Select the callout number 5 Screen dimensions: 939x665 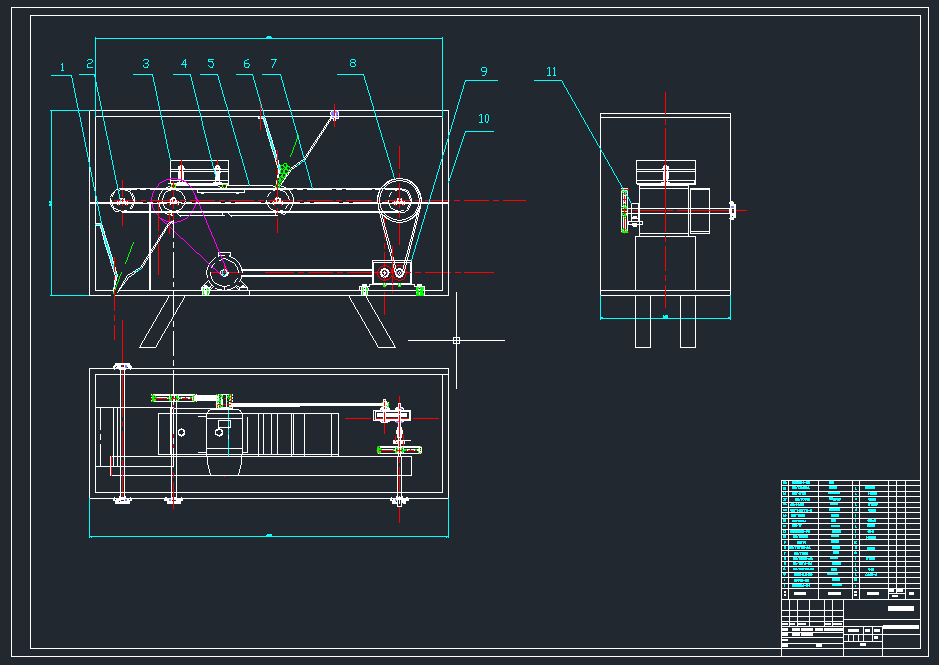pos(211,64)
